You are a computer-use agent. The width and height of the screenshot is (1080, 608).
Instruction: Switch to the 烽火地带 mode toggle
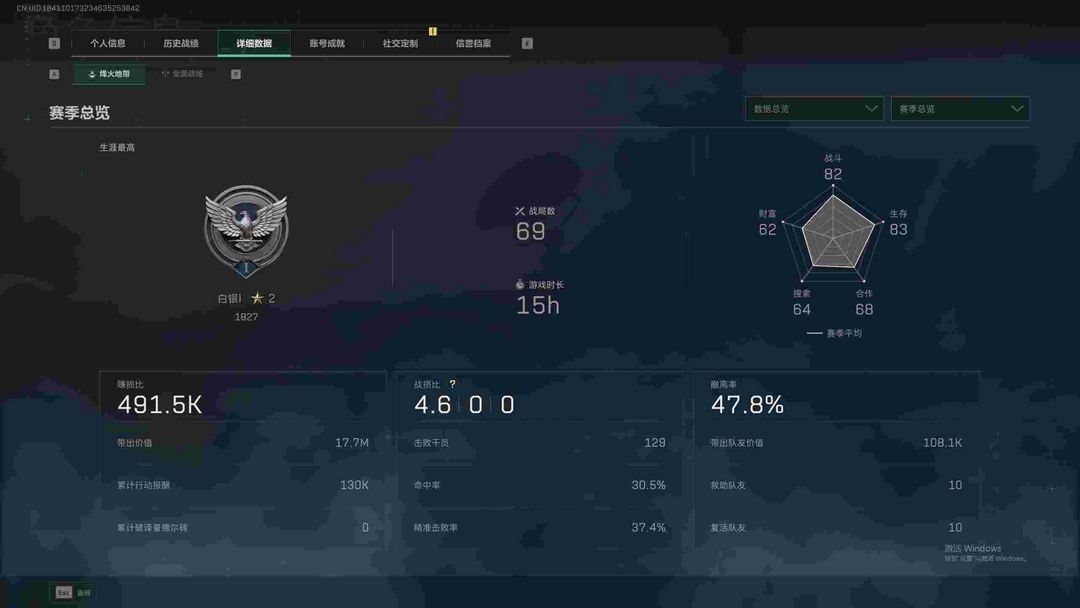coord(109,74)
